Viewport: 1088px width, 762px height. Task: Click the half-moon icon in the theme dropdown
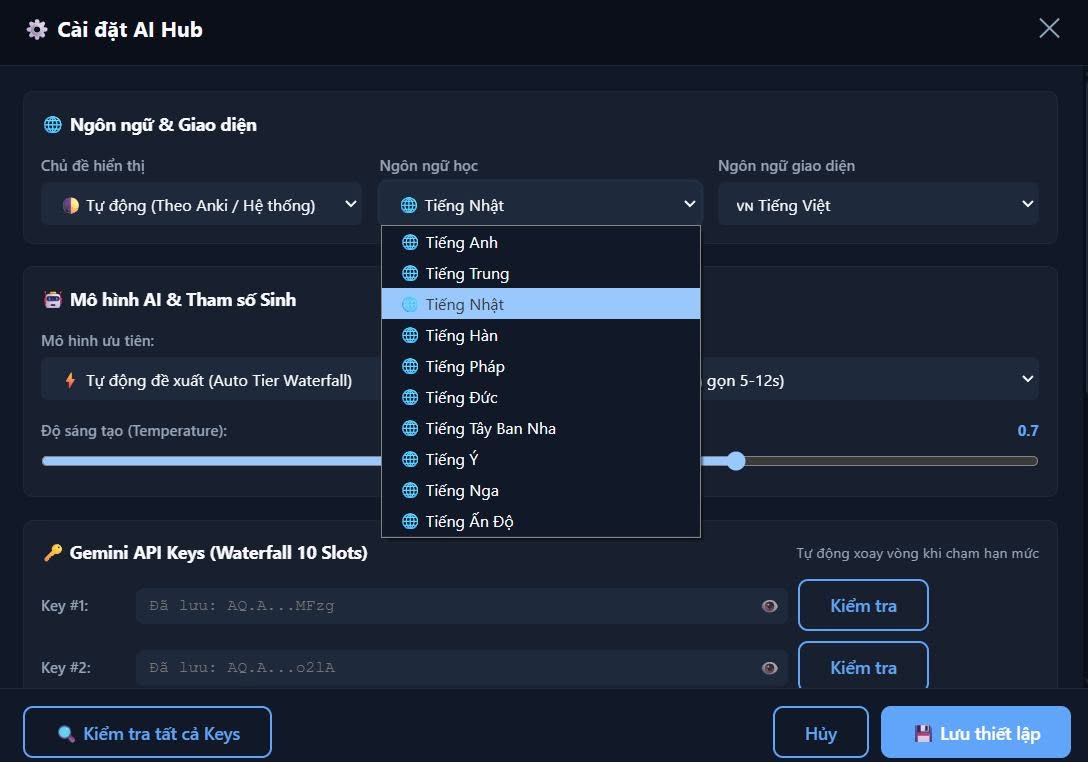(71, 205)
